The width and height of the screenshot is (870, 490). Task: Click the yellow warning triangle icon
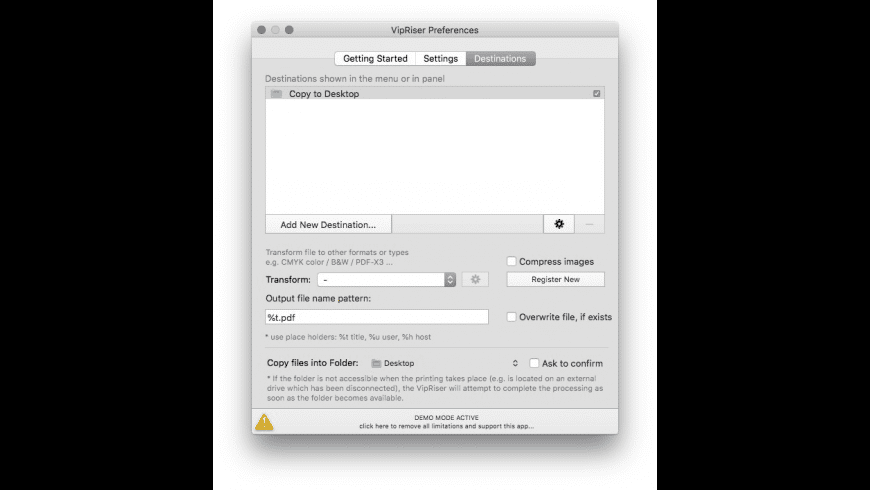264,422
